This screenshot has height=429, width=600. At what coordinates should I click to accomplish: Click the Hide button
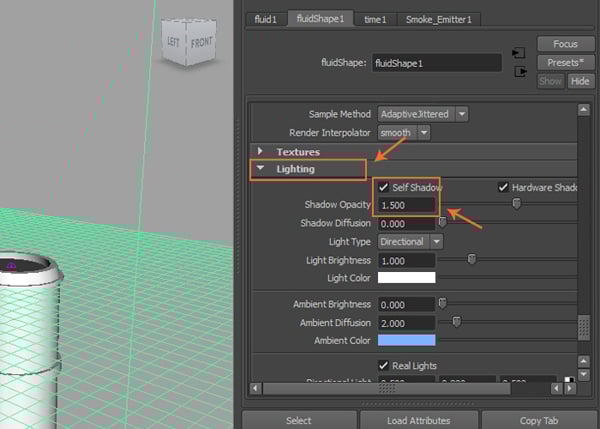click(x=580, y=81)
